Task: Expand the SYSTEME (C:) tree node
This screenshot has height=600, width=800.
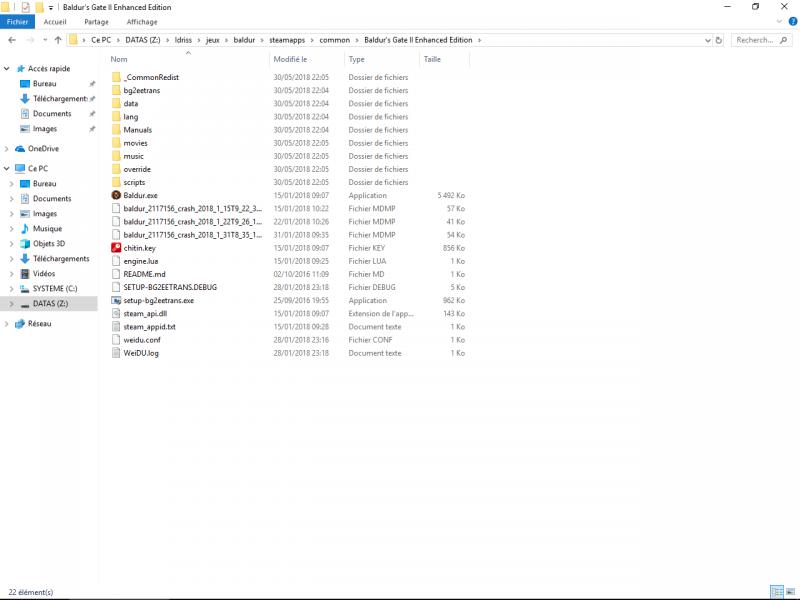Action: pyautogui.click(x=12, y=288)
